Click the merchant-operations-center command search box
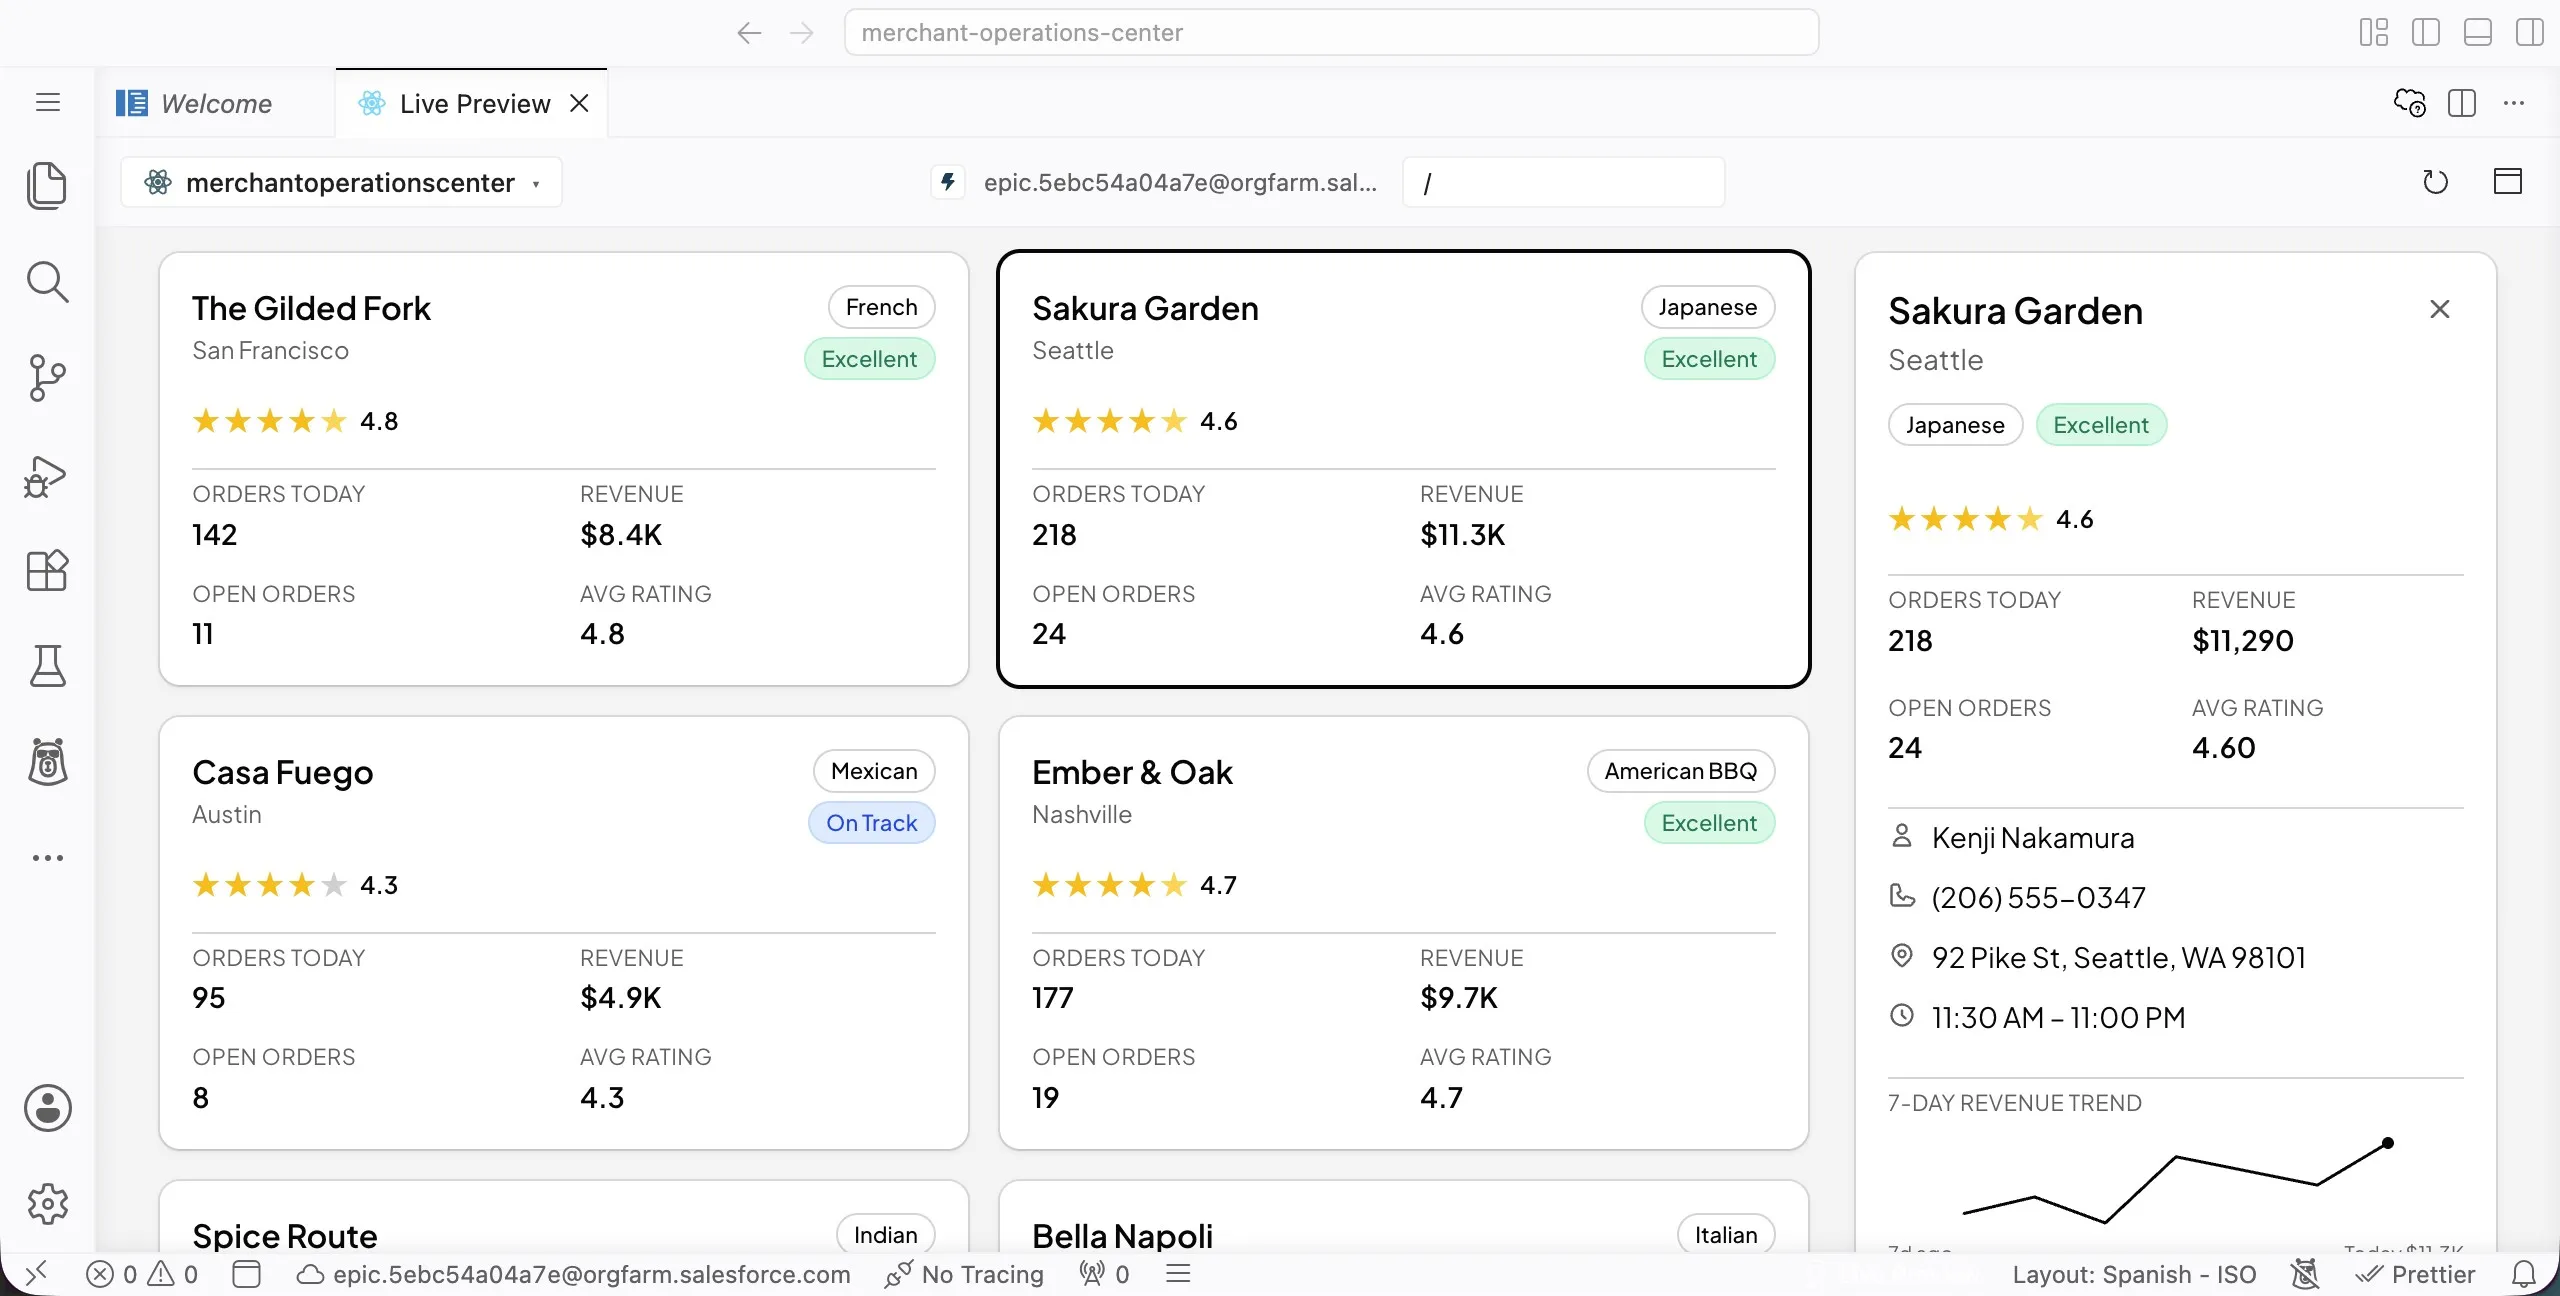The width and height of the screenshot is (2560, 1296). pyautogui.click(x=1331, y=32)
